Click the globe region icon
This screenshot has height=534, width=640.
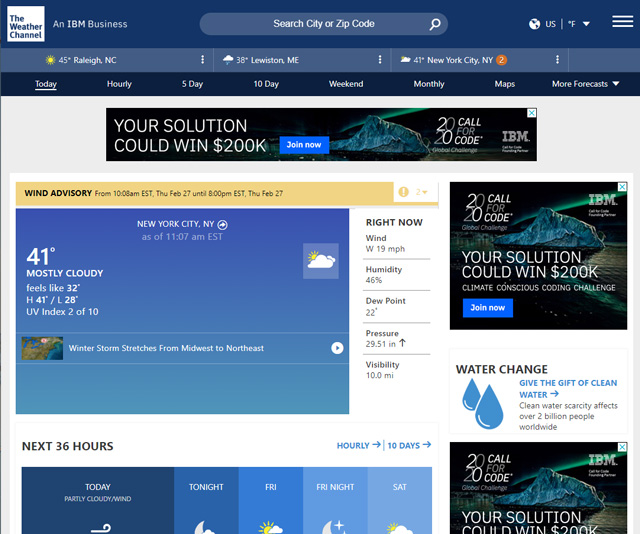pos(534,24)
